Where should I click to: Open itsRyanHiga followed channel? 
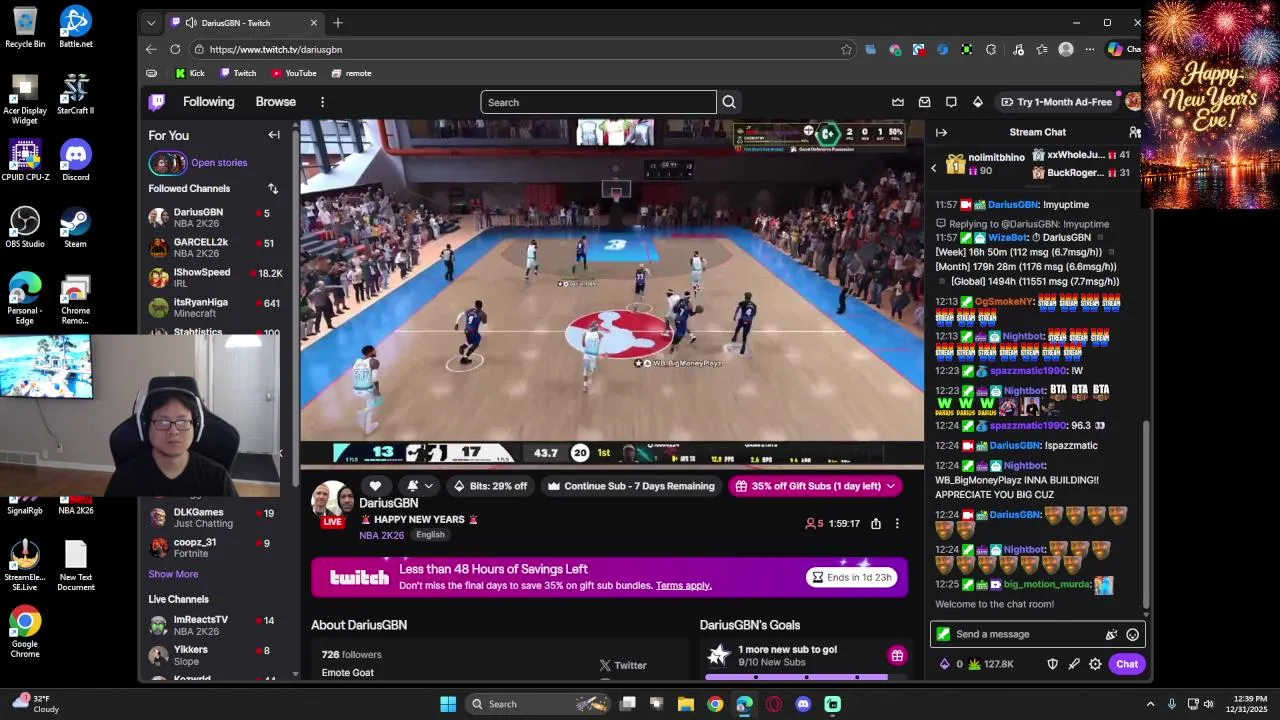(x=216, y=307)
